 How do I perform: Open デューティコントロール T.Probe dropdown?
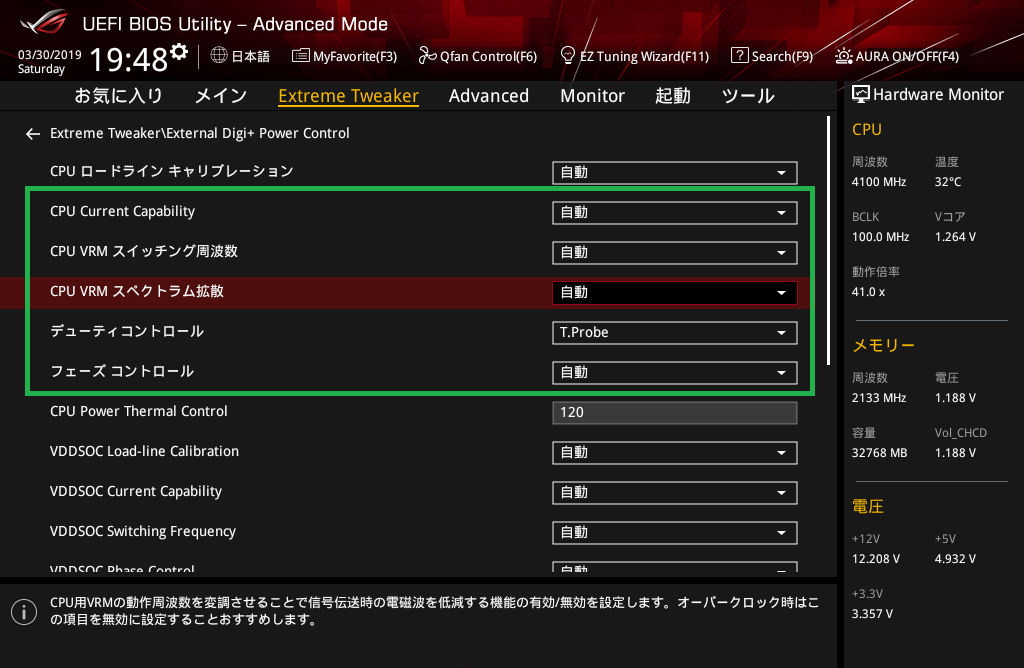coord(675,333)
